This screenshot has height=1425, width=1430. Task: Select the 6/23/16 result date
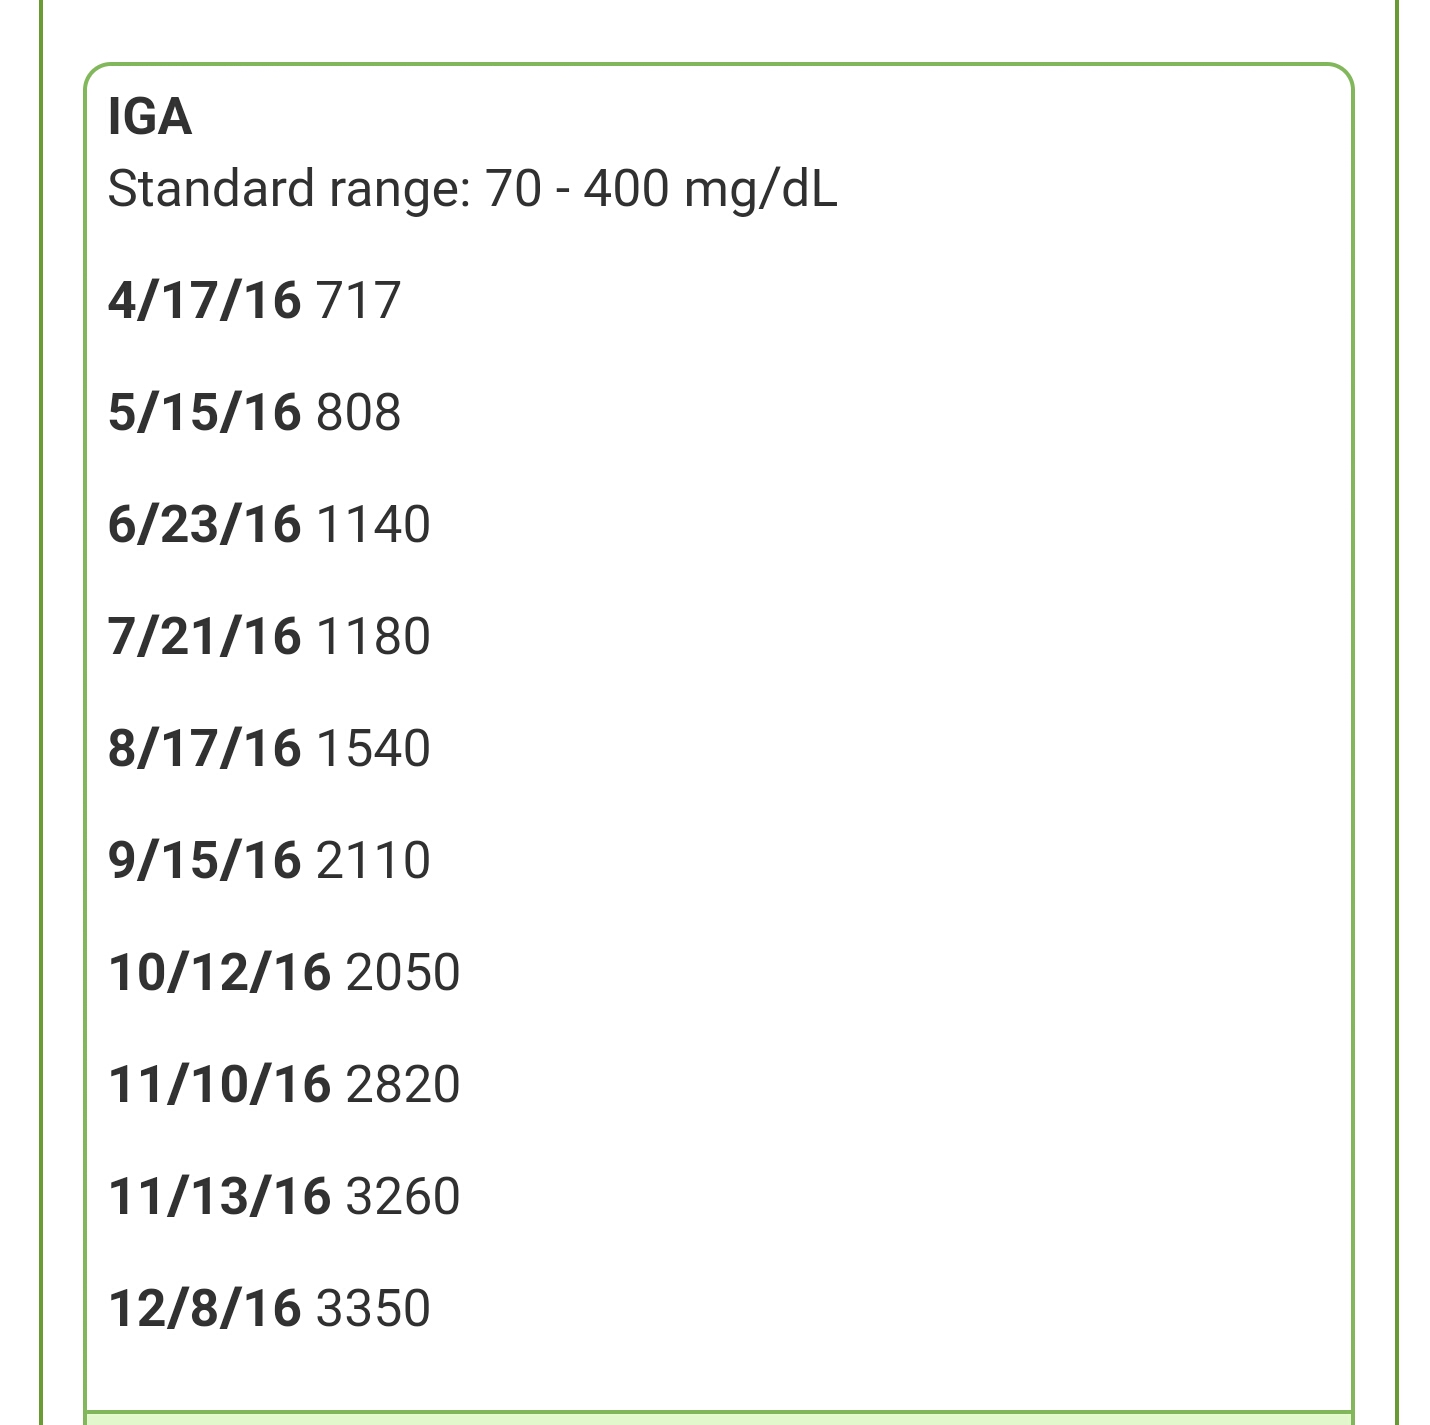[204, 525]
